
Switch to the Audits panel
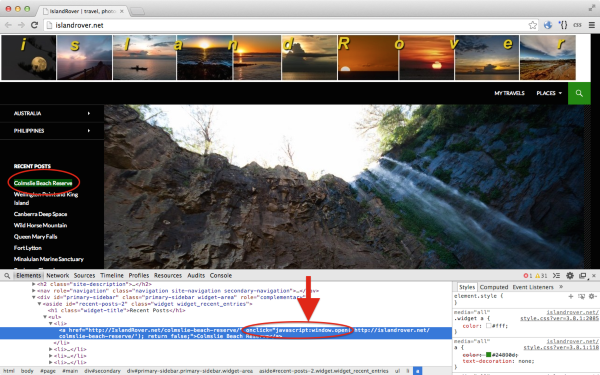click(196, 276)
